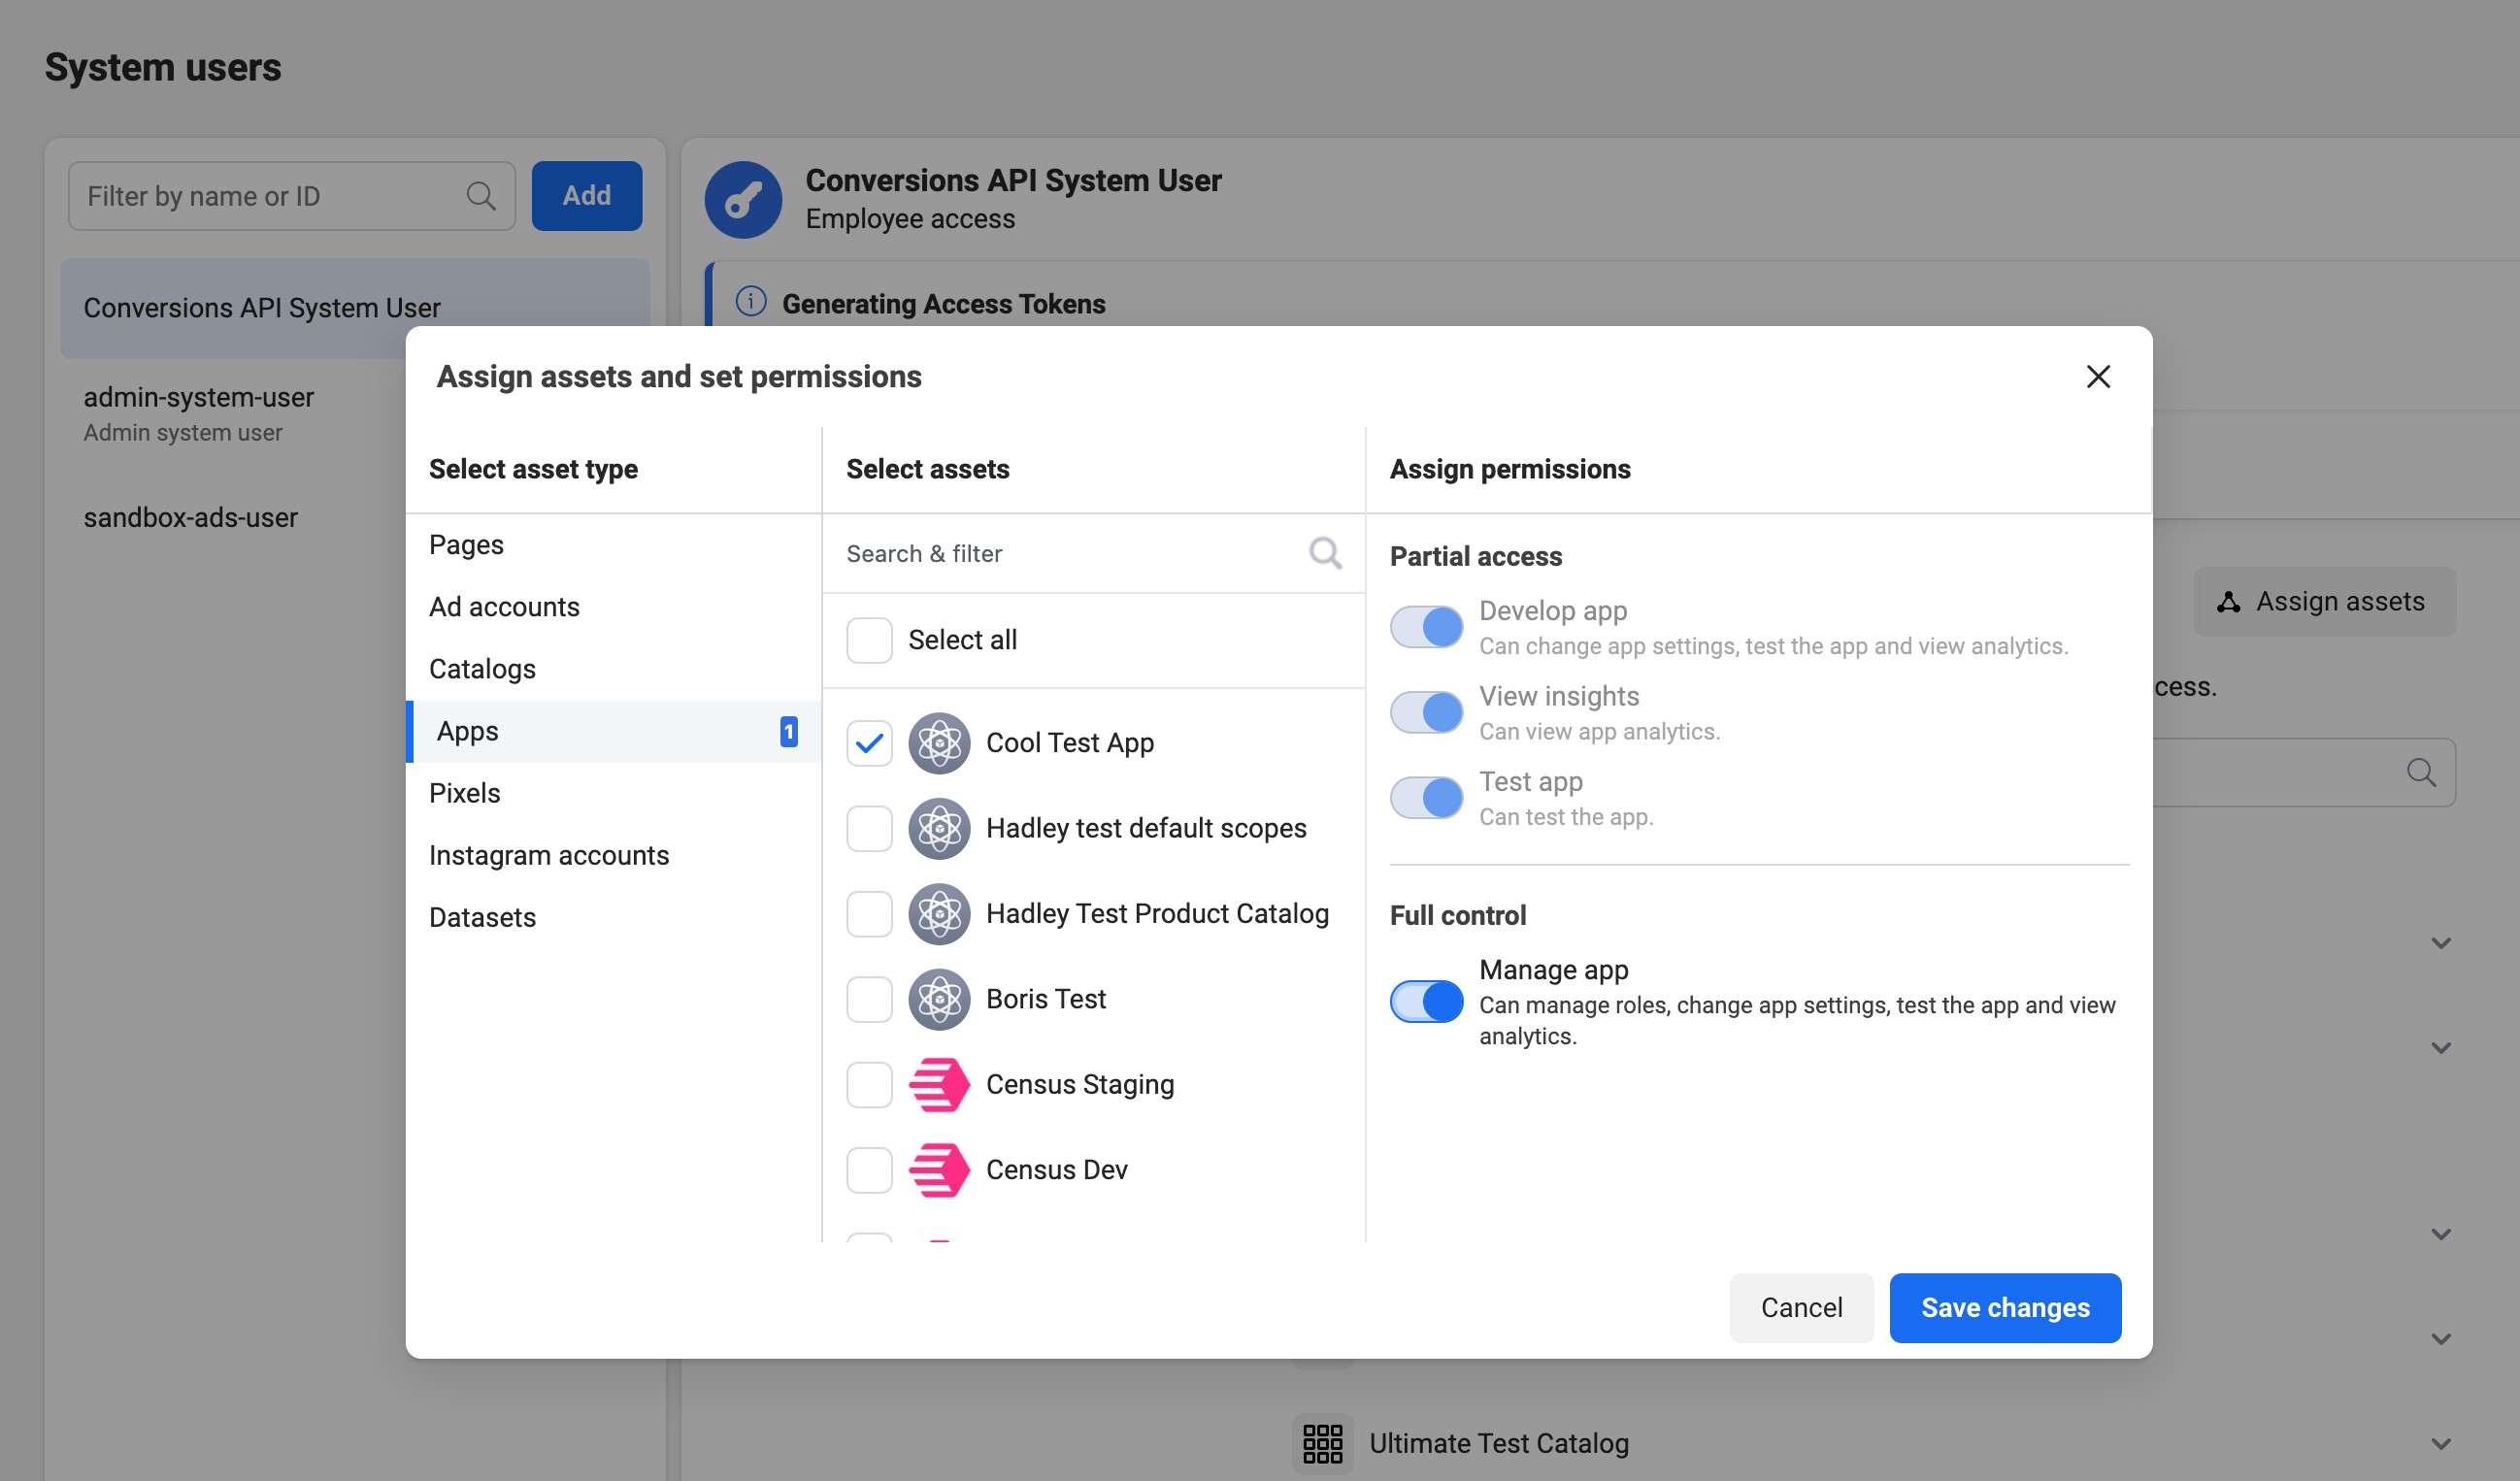Expand the Ultimate Test Catalog chevron
This screenshot has height=1481, width=2520.
tap(2440, 1443)
